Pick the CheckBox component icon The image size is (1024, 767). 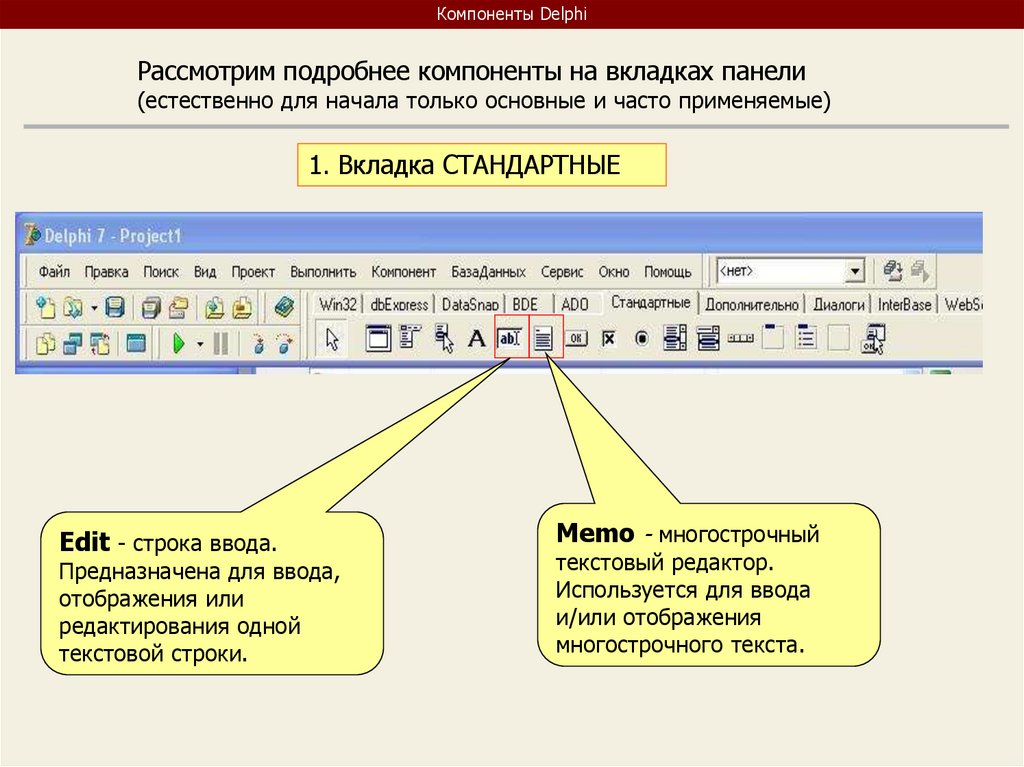pyautogui.click(x=609, y=338)
